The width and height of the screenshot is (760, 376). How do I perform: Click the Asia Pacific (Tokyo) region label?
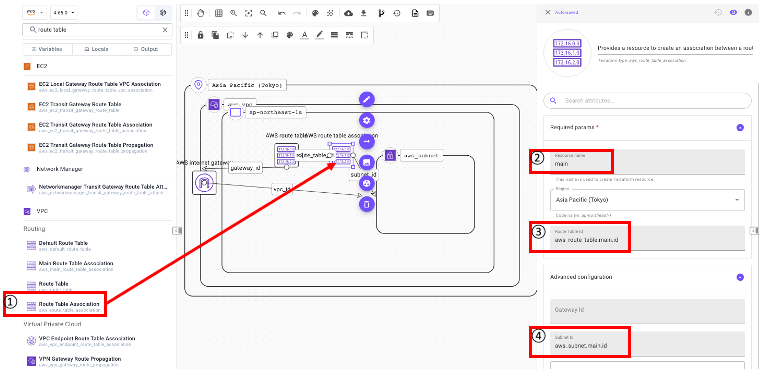[x=246, y=85]
